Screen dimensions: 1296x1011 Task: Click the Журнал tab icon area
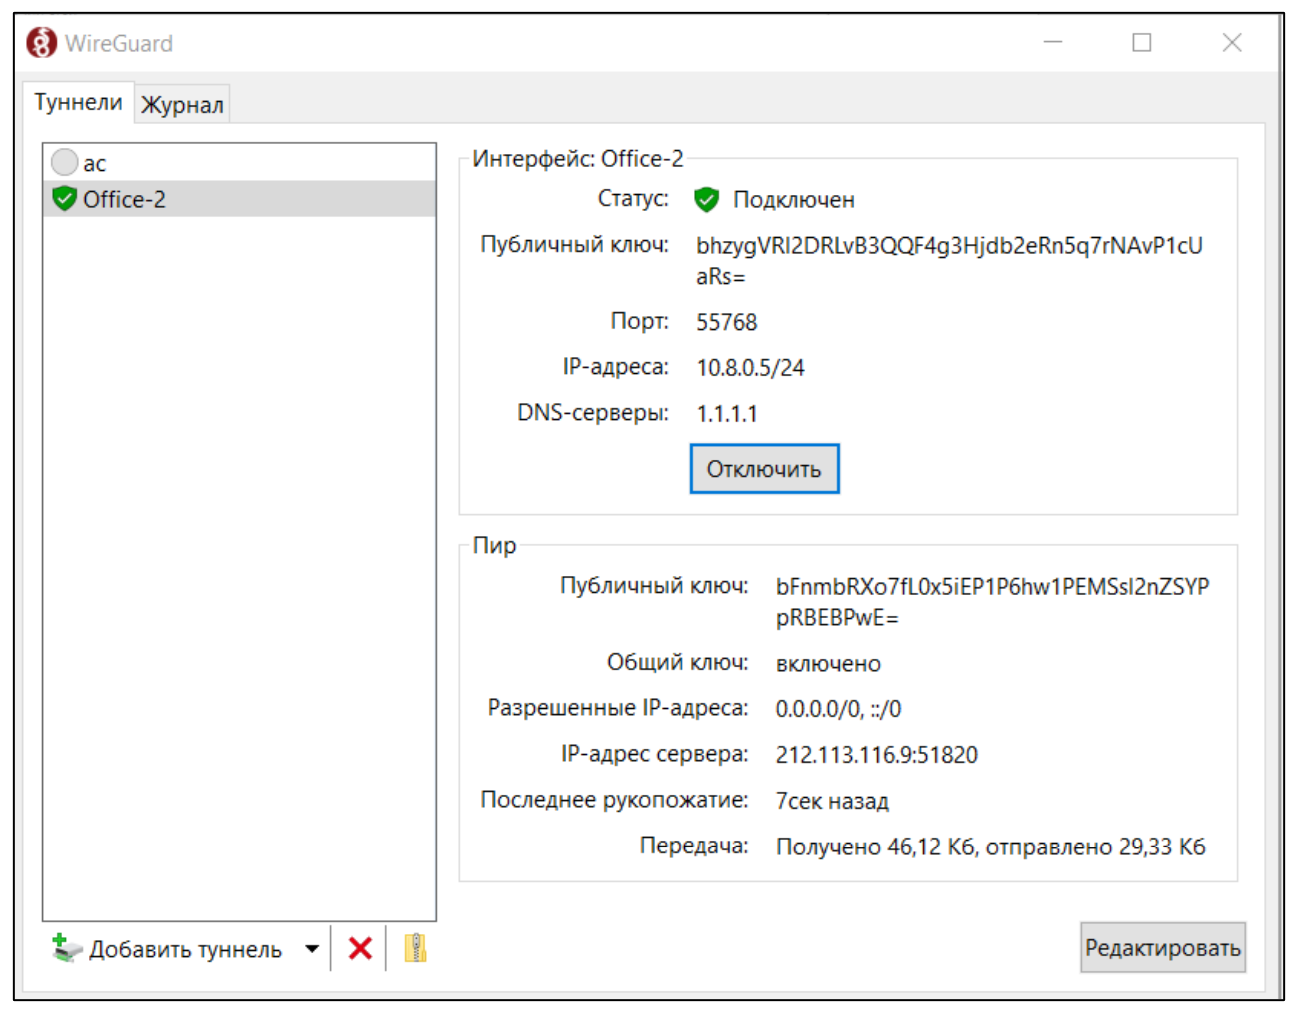click(181, 102)
